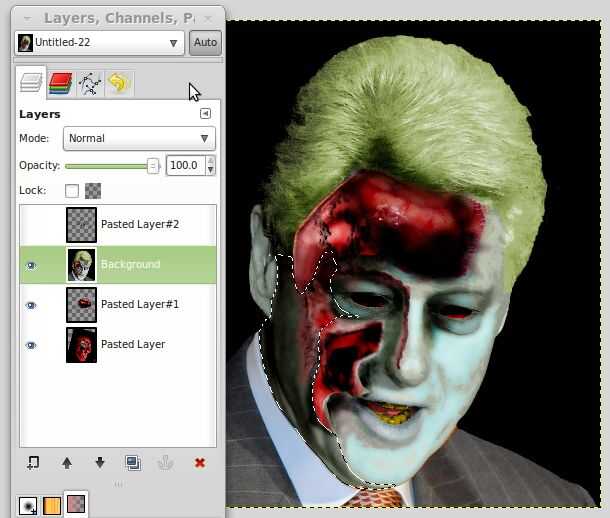Open the orange Patterns tab at bottom
The width and height of the screenshot is (610, 518).
[x=52, y=506]
